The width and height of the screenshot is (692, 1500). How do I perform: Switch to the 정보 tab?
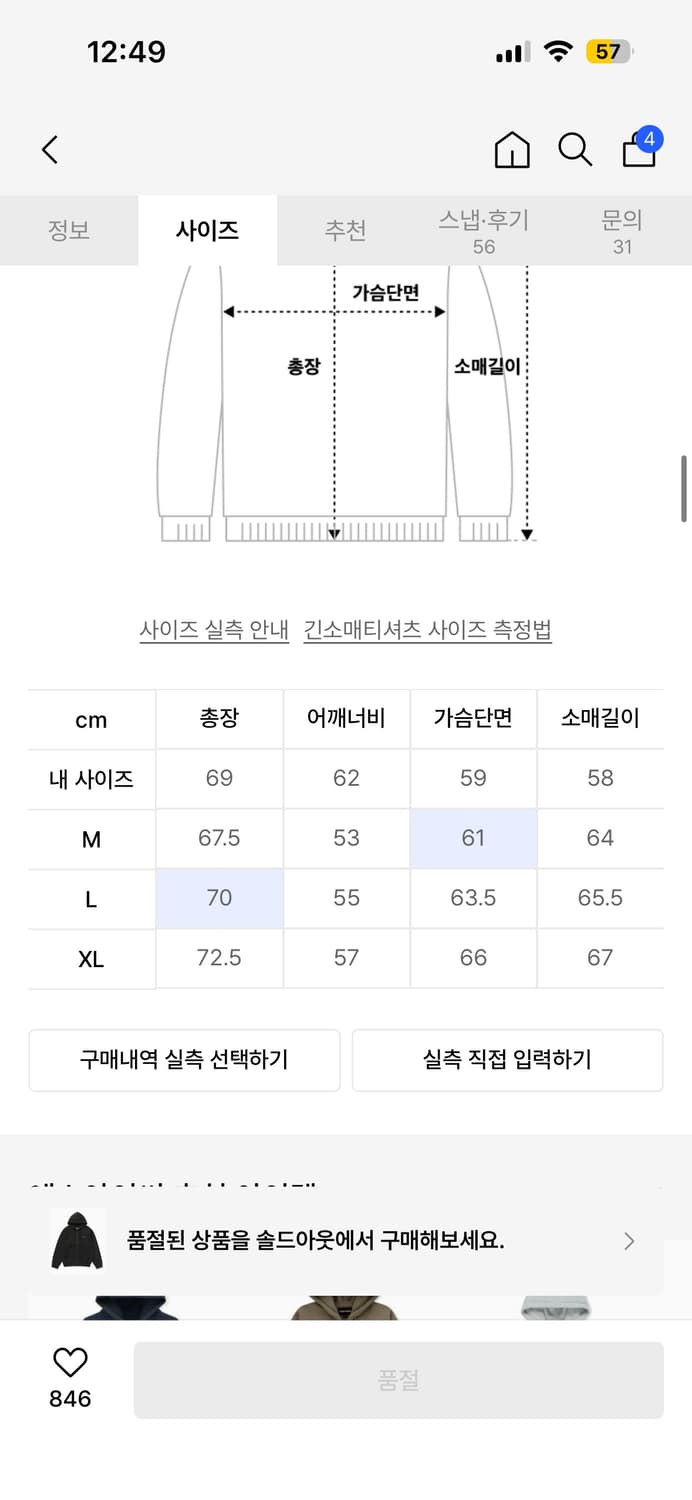[x=69, y=230]
